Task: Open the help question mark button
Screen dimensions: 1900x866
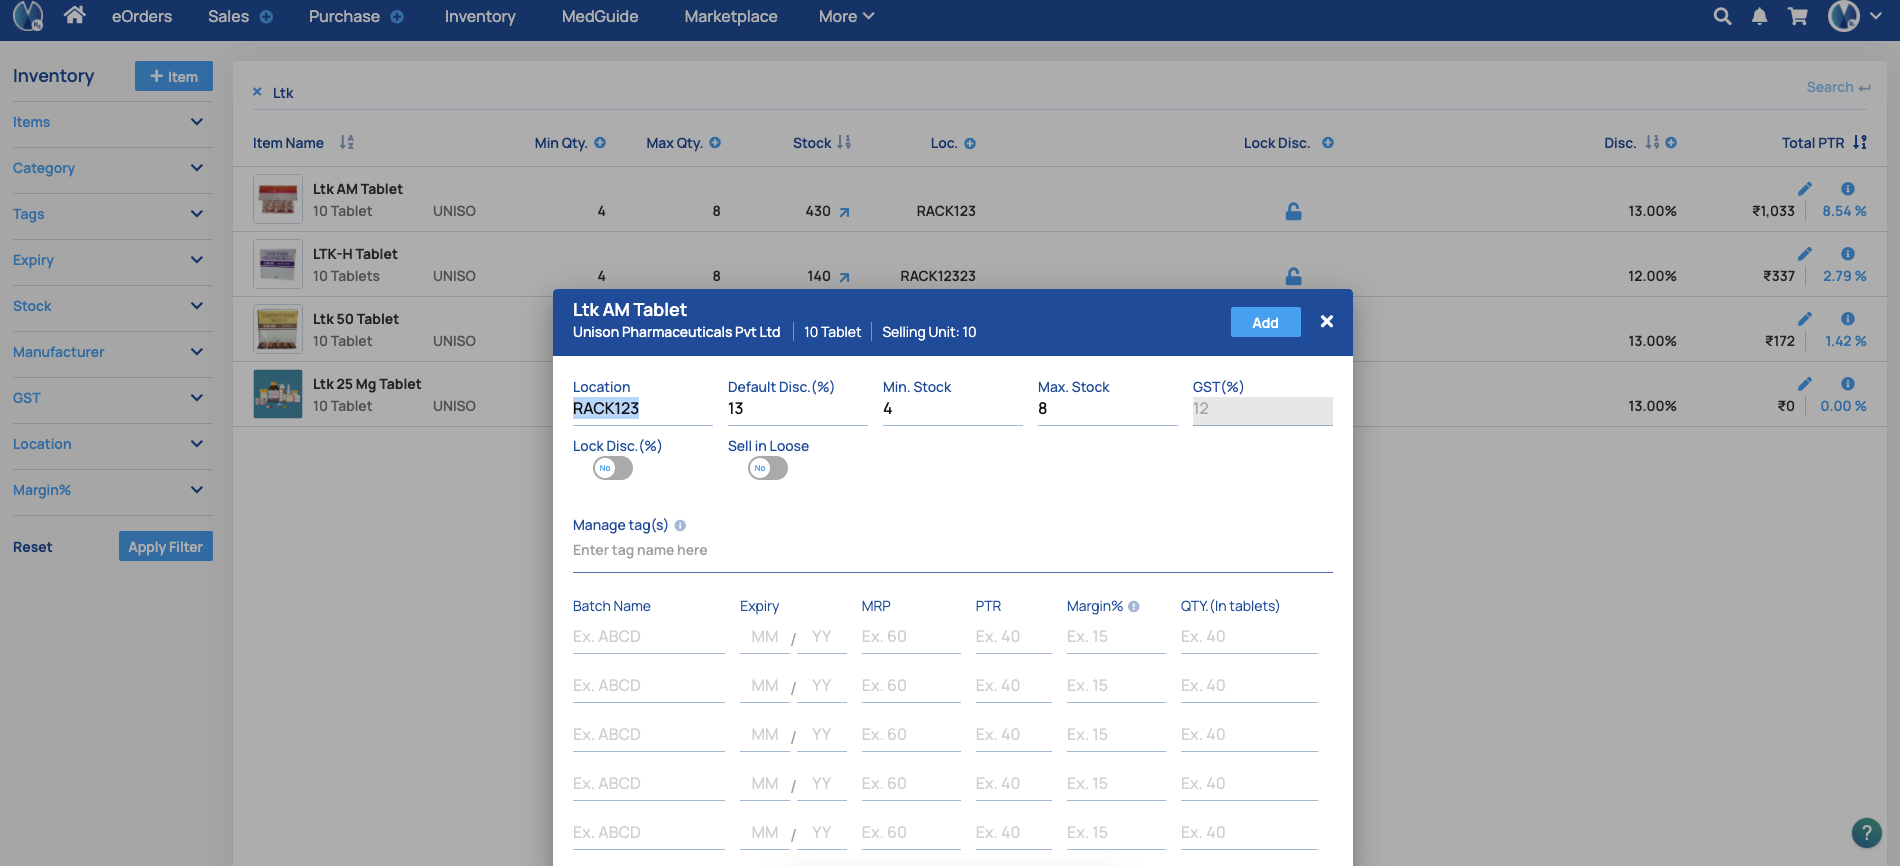Action: click(1866, 833)
